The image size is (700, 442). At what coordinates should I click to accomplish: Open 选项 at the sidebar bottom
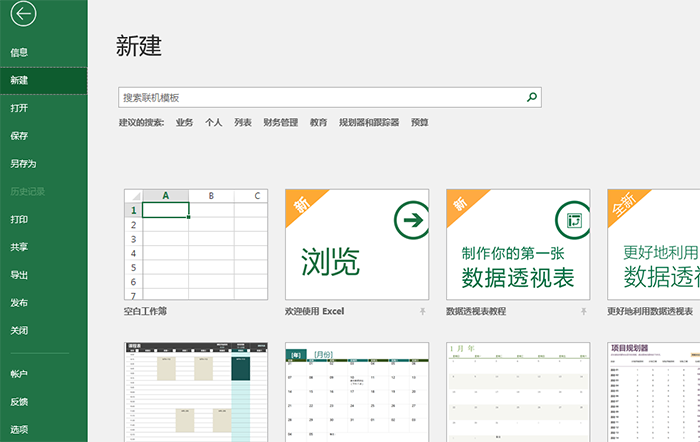(19, 429)
